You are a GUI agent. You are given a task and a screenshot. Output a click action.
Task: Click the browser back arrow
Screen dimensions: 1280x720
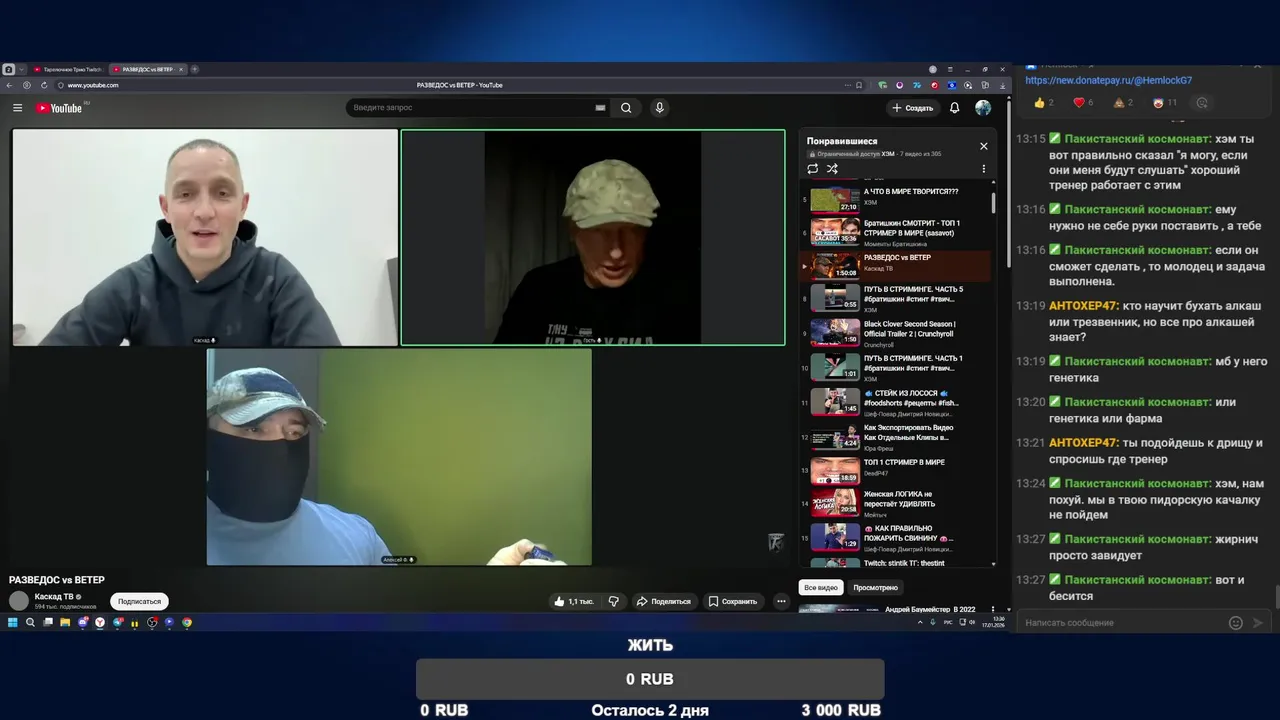point(9,85)
